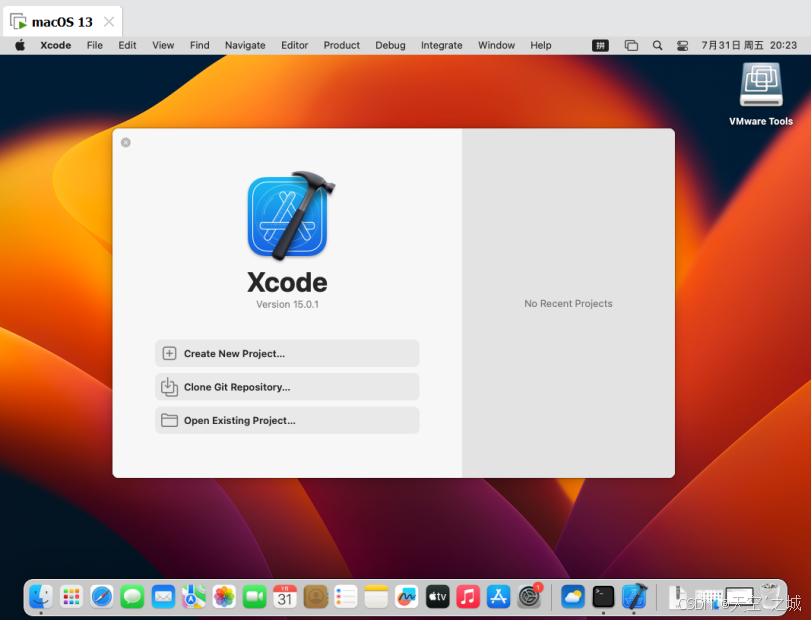Click the macOS 13 VM tab
The width and height of the screenshot is (811, 620).
62,22
